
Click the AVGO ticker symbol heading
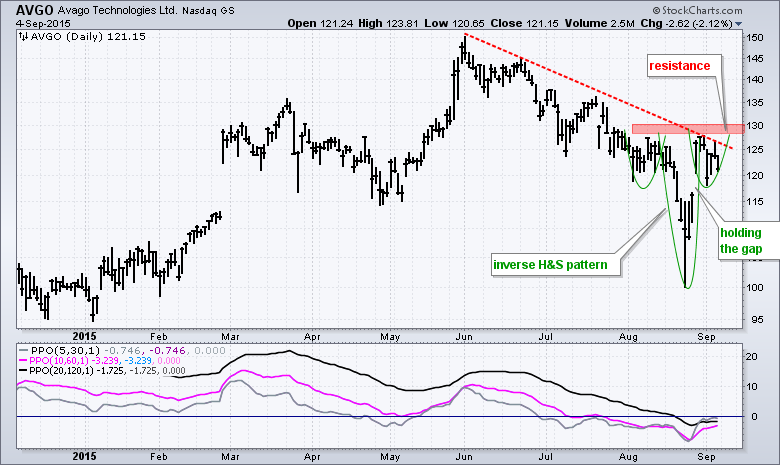[x=34, y=10]
